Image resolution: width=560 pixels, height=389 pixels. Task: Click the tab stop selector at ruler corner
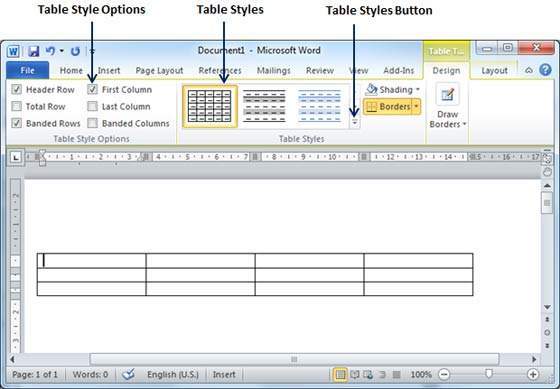15,157
